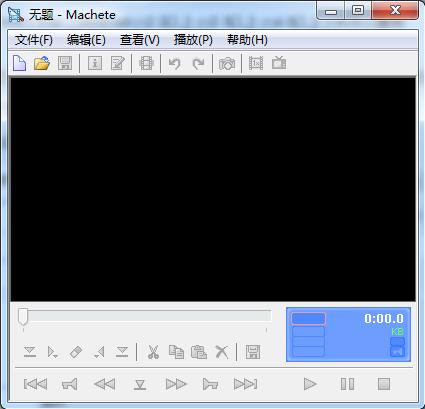Click the 0:00.0 time display panel
The height and width of the screenshot is (409, 425).
click(x=348, y=334)
